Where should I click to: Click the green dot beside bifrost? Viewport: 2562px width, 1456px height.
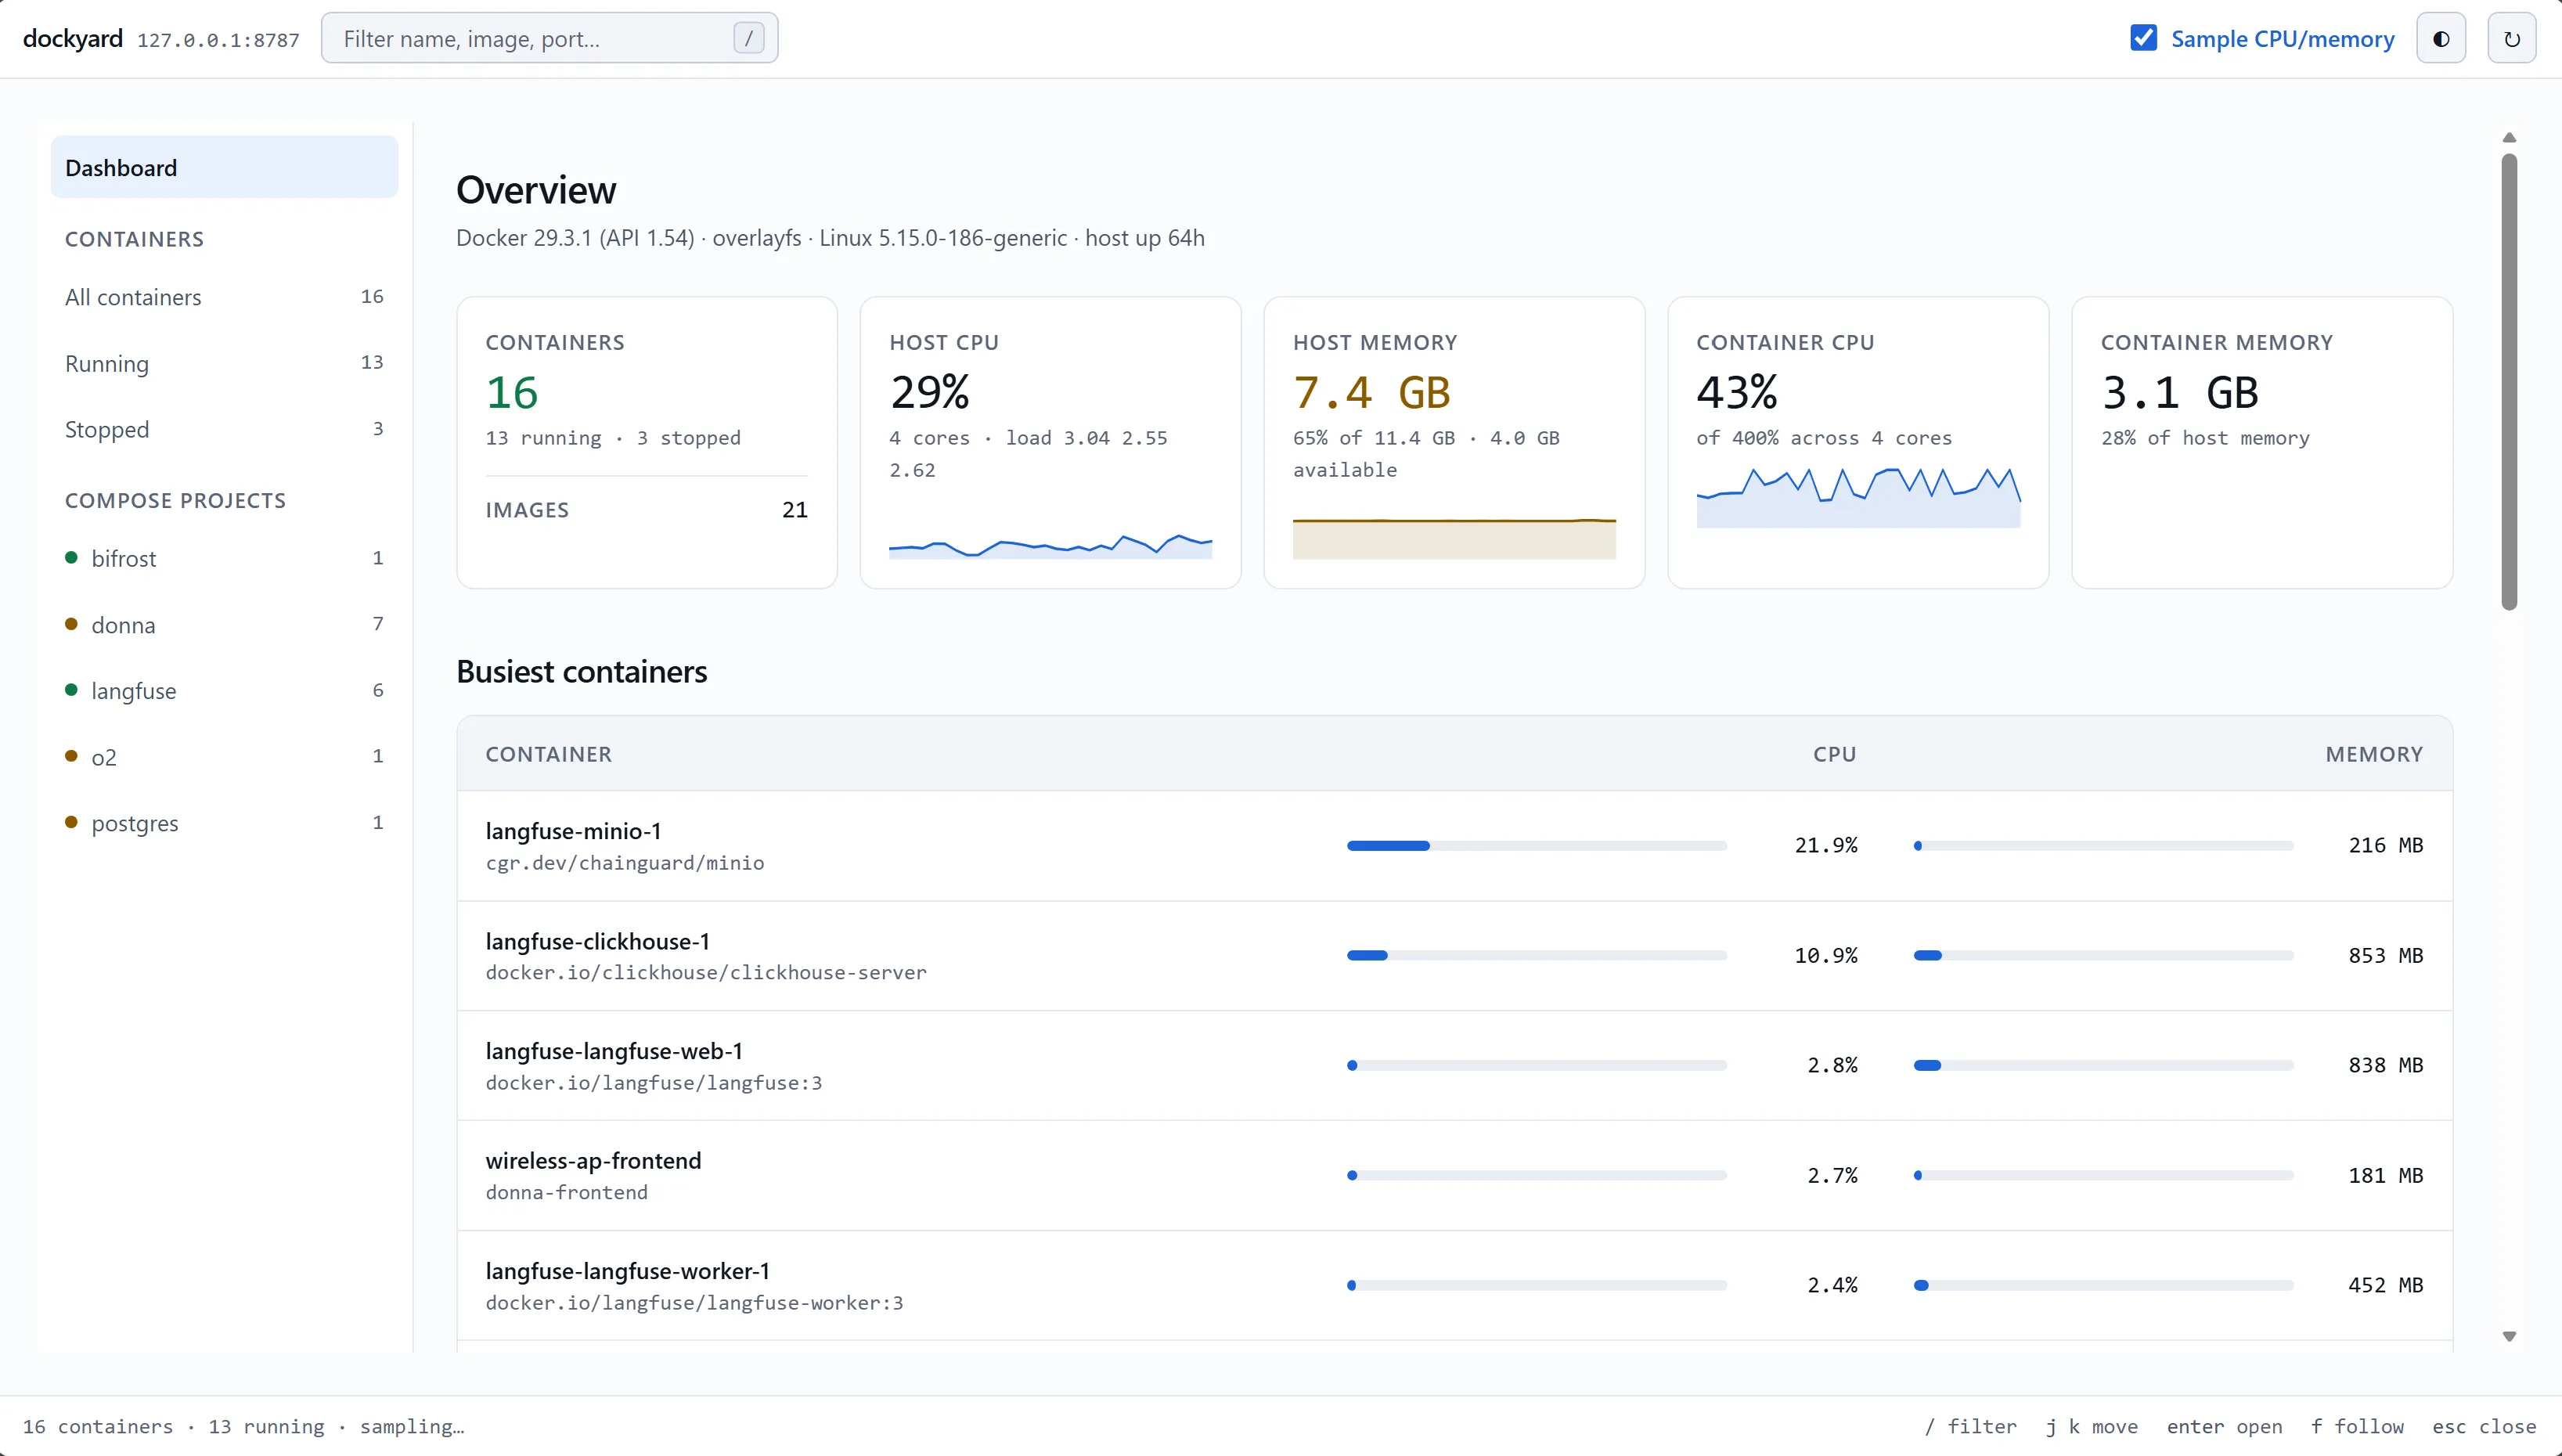pos(71,557)
